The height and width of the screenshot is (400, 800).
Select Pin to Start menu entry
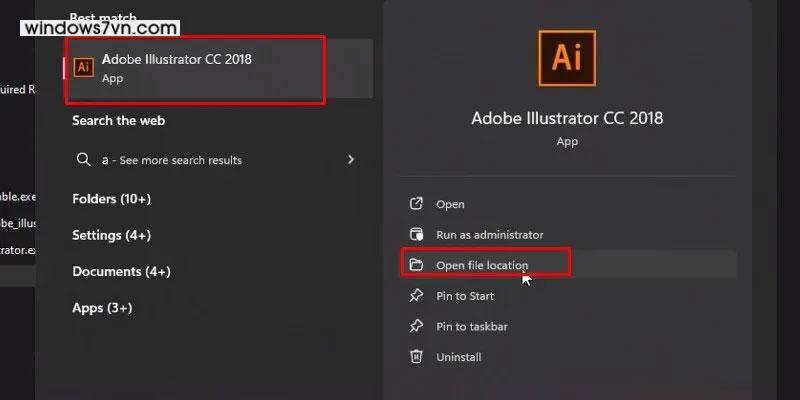coord(466,296)
